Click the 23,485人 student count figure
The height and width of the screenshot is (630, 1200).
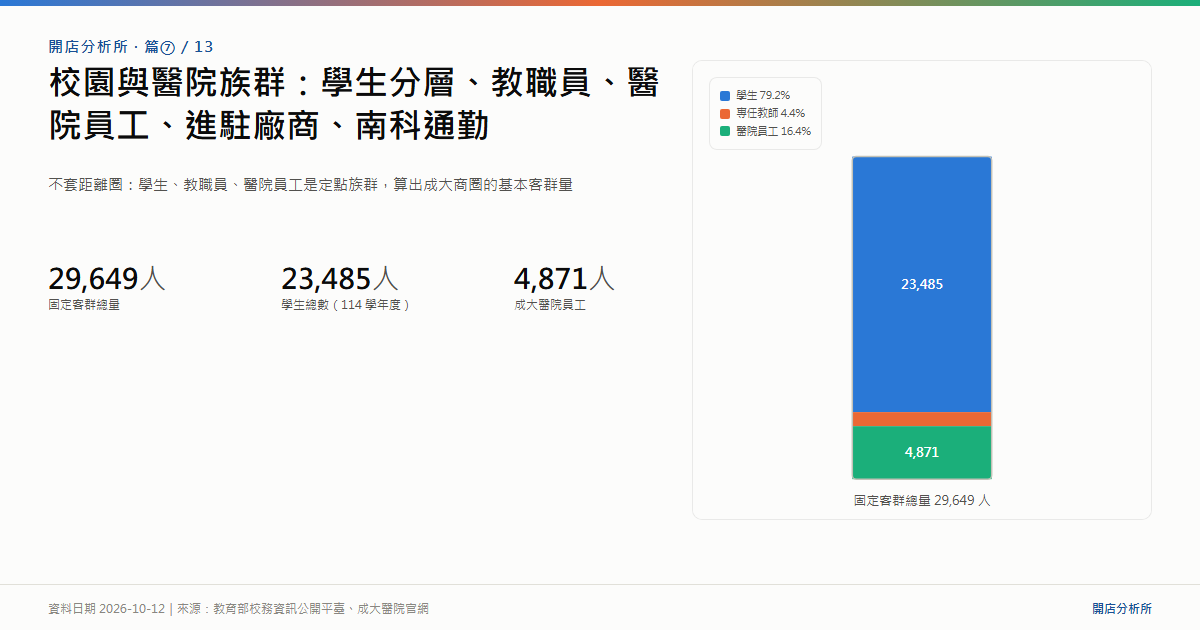pos(340,278)
